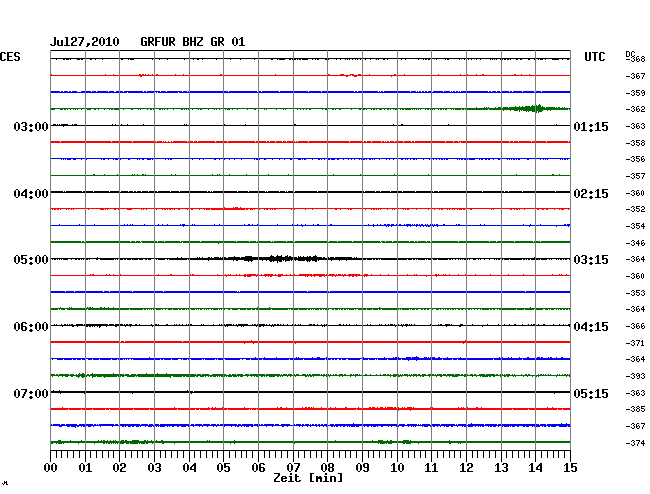Select the DC offset value -353
The image size is (650, 494).
coord(636,293)
